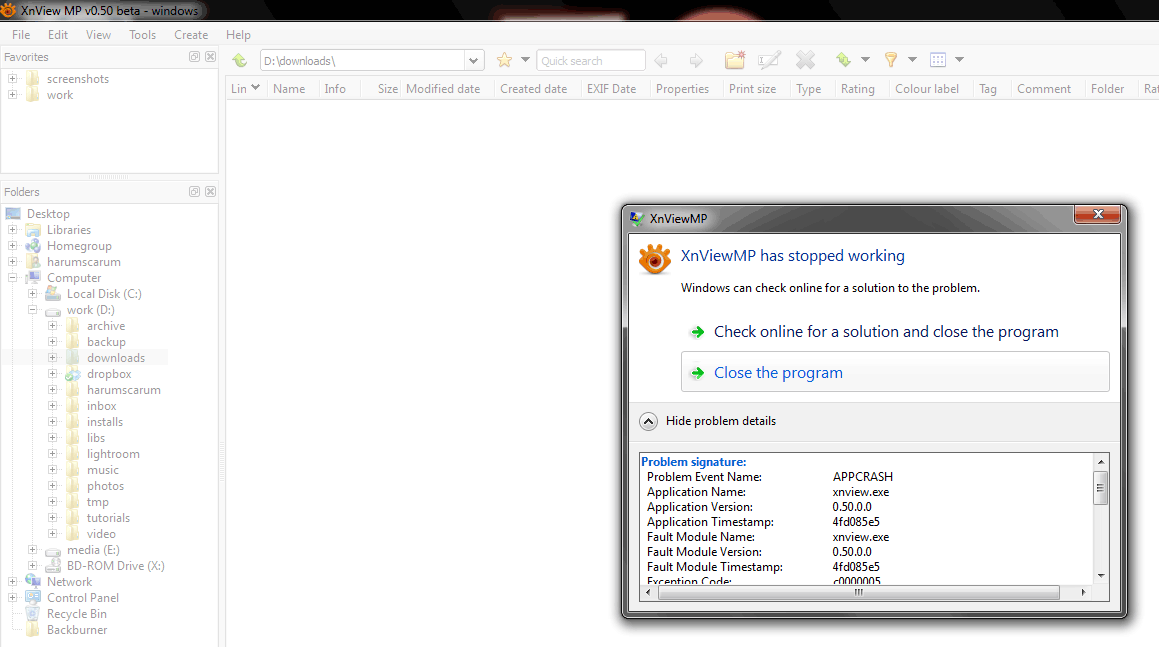Float the Folders panel
The image size is (1159, 647).
(194, 192)
